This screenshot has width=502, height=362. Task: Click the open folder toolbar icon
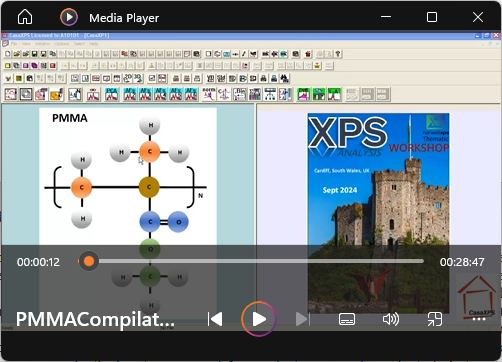[17, 54]
